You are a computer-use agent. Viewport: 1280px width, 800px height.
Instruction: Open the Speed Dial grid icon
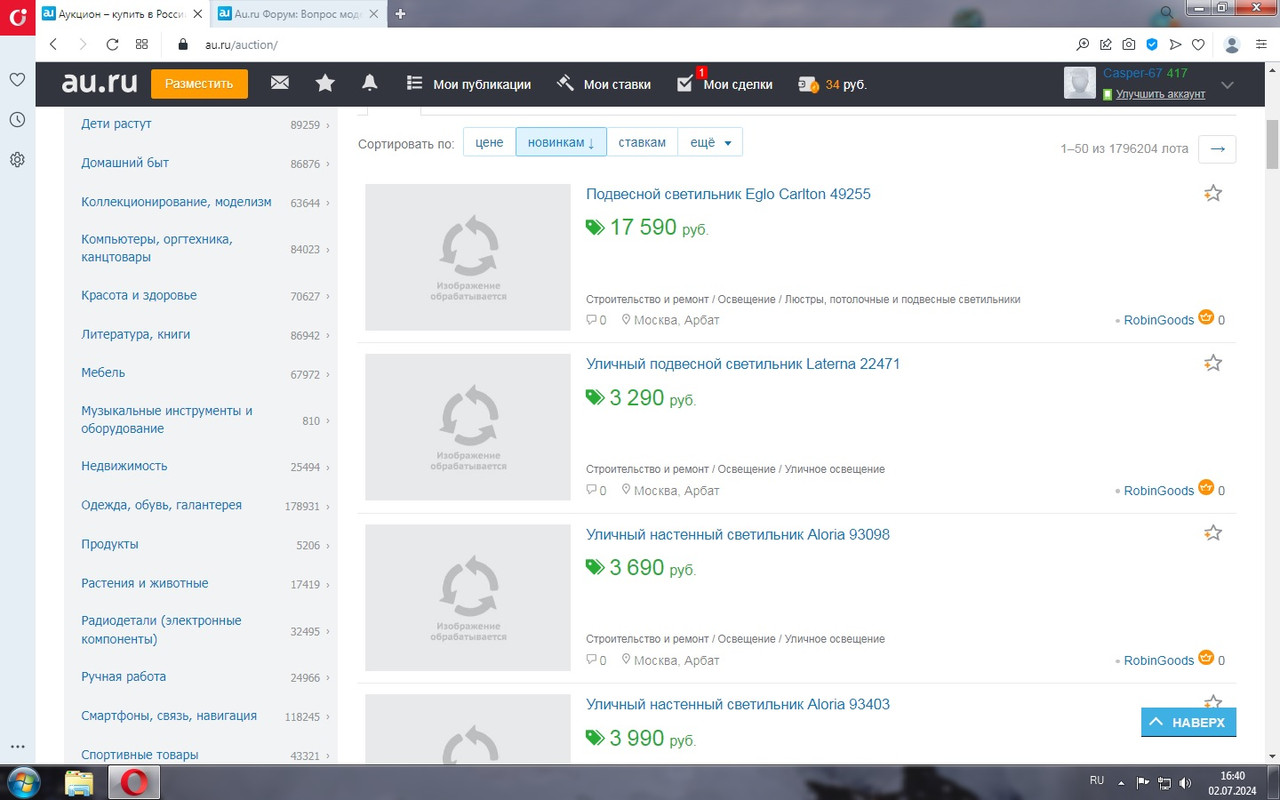coord(142,44)
